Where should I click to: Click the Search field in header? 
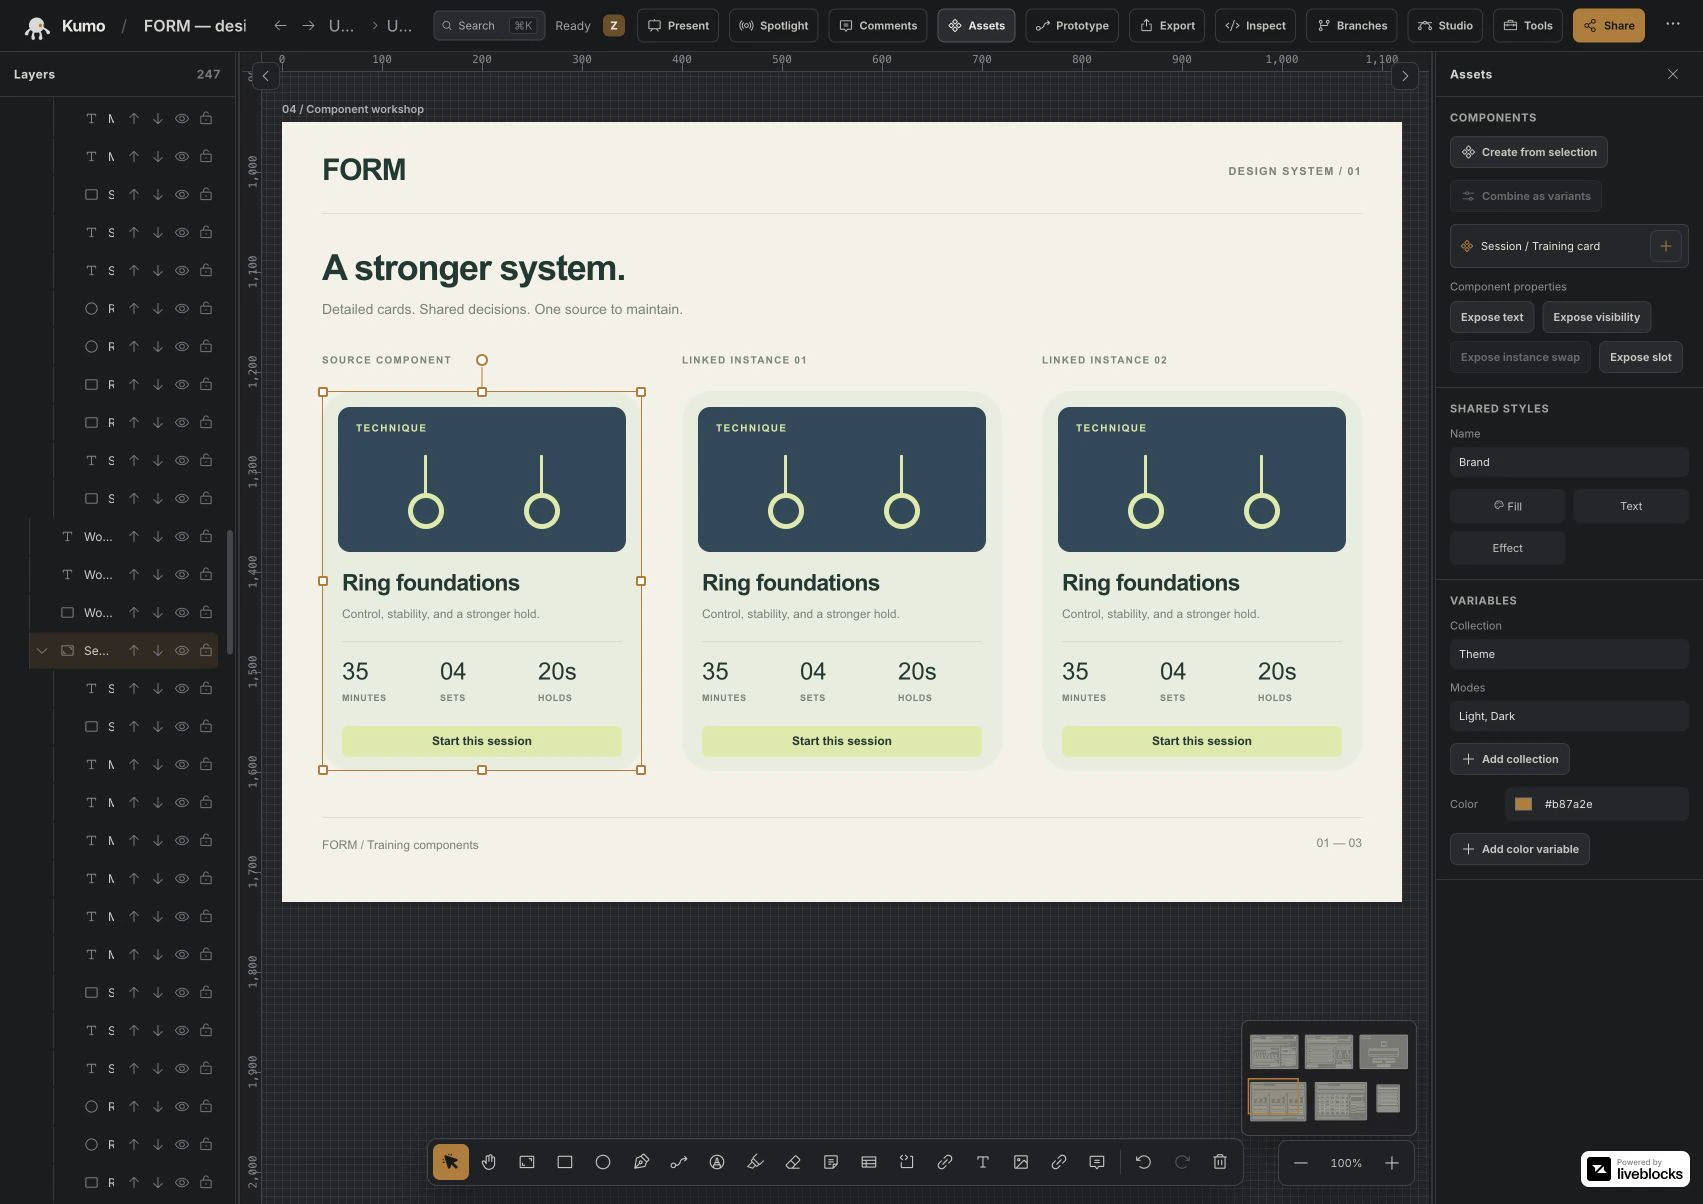[x=489, y=26]
